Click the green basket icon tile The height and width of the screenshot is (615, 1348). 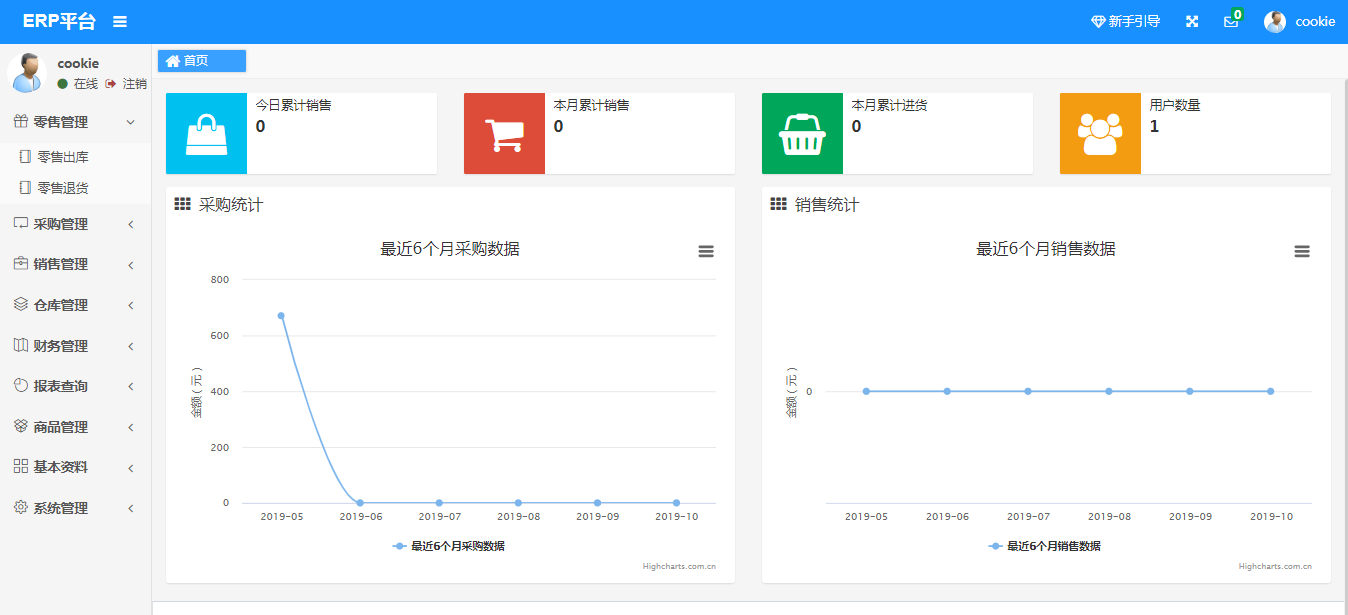click(x=802, y=134)
